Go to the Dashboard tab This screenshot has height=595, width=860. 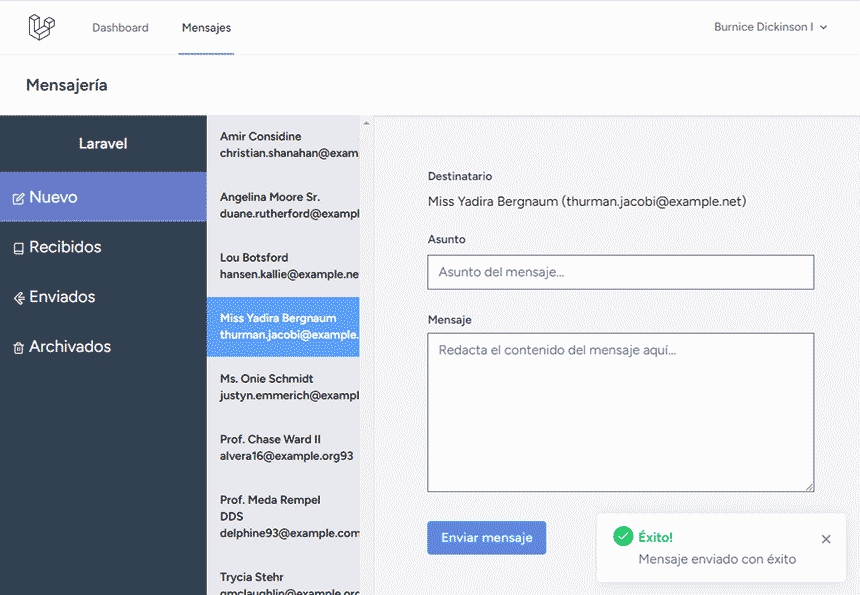tap(120, 27)
